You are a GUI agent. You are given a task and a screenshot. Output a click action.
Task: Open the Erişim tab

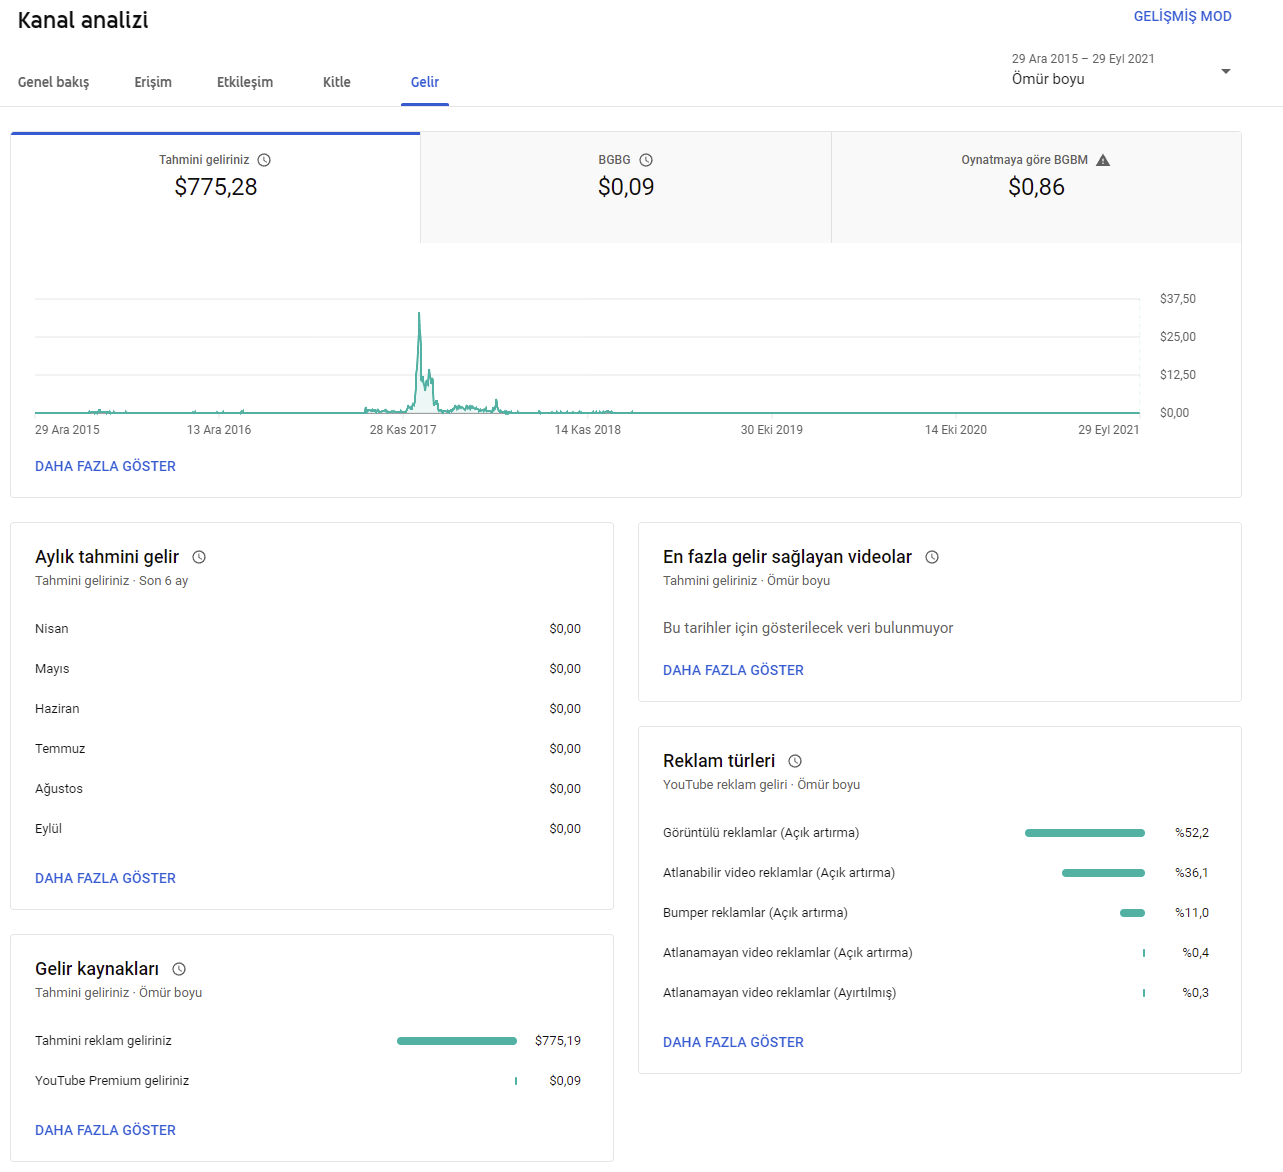(153, 82)
